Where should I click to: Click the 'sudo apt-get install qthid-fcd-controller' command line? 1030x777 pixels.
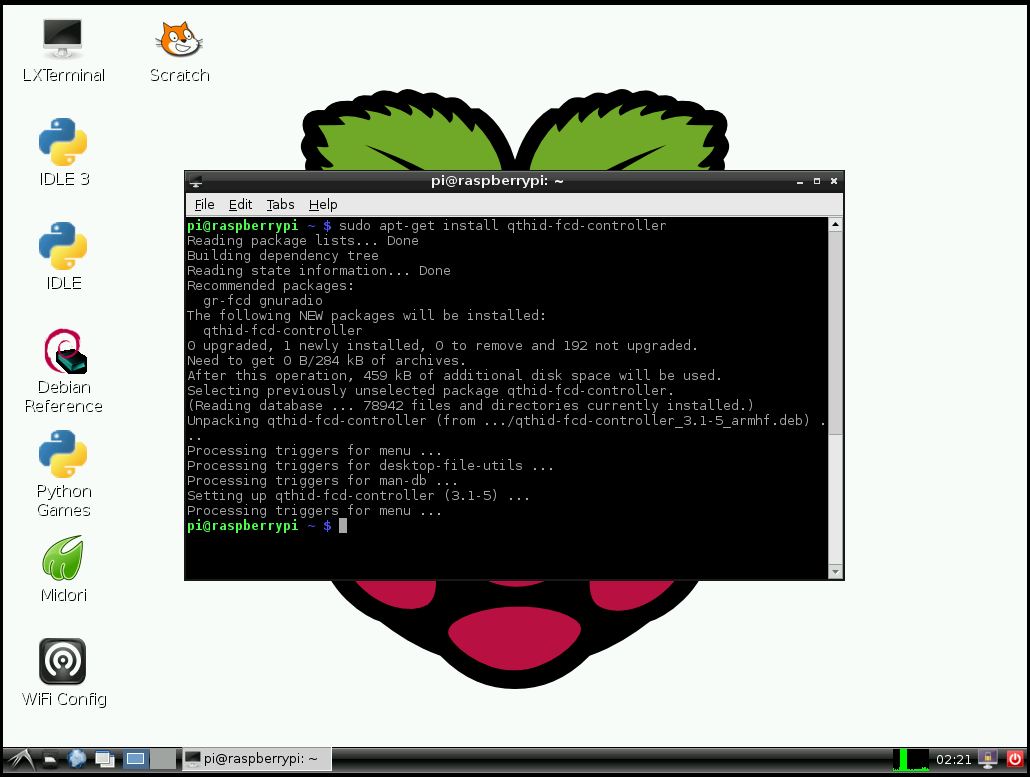click(x=503, y=225)
